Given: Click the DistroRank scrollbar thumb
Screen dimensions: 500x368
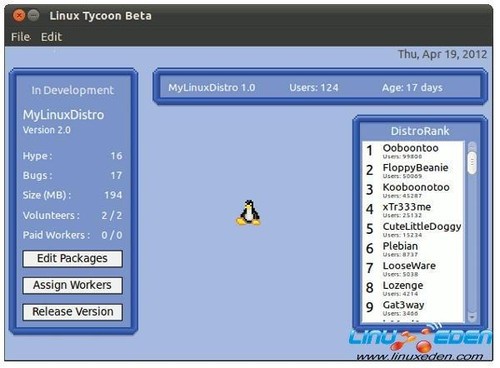Looking at the screenshot, I should (472, 163).
